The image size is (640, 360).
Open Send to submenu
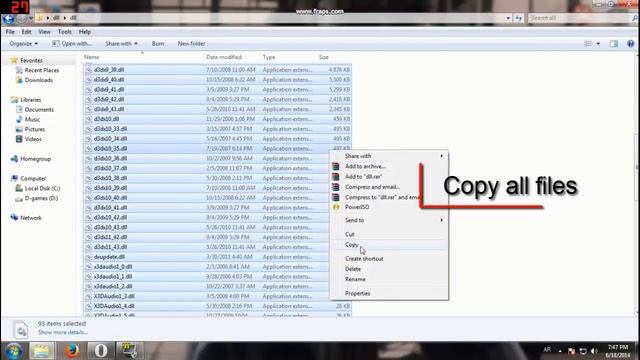(389, 220)
